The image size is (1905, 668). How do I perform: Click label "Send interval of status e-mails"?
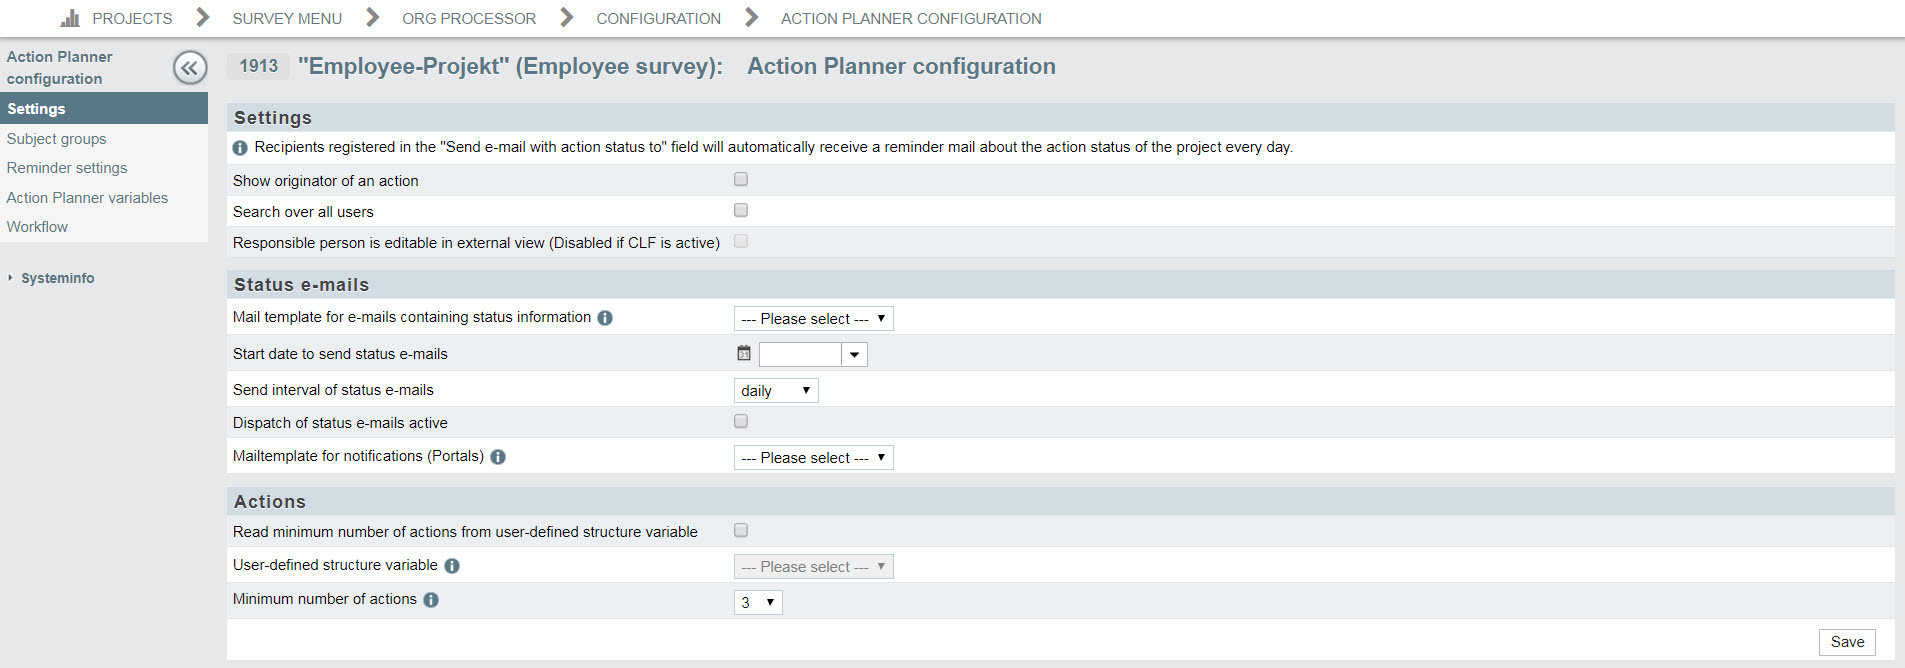click(x=333, y=390)
